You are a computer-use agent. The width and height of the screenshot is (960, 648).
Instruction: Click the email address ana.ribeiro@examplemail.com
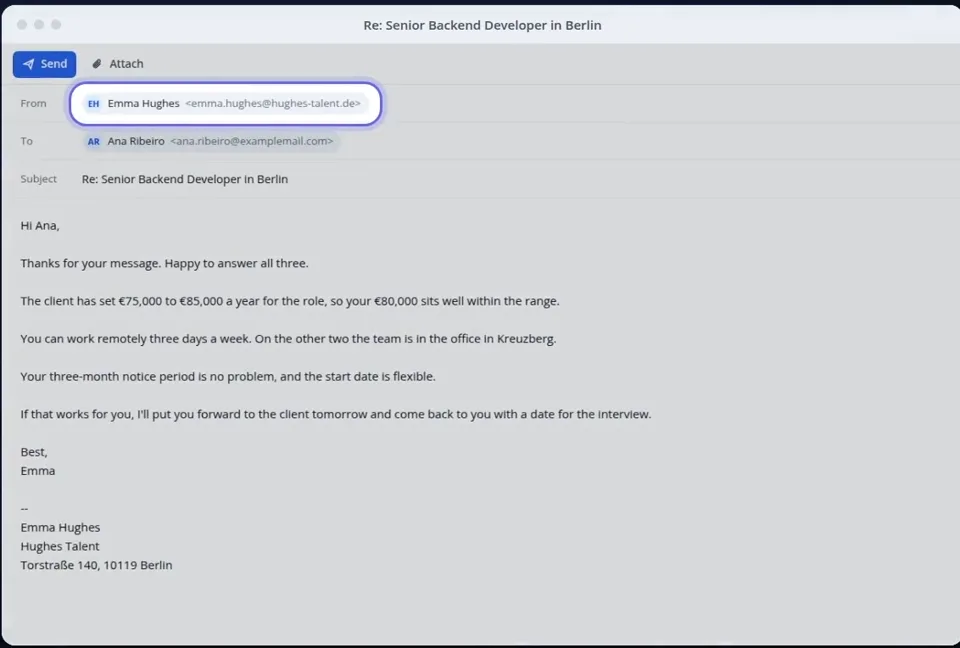coord(252,141)
